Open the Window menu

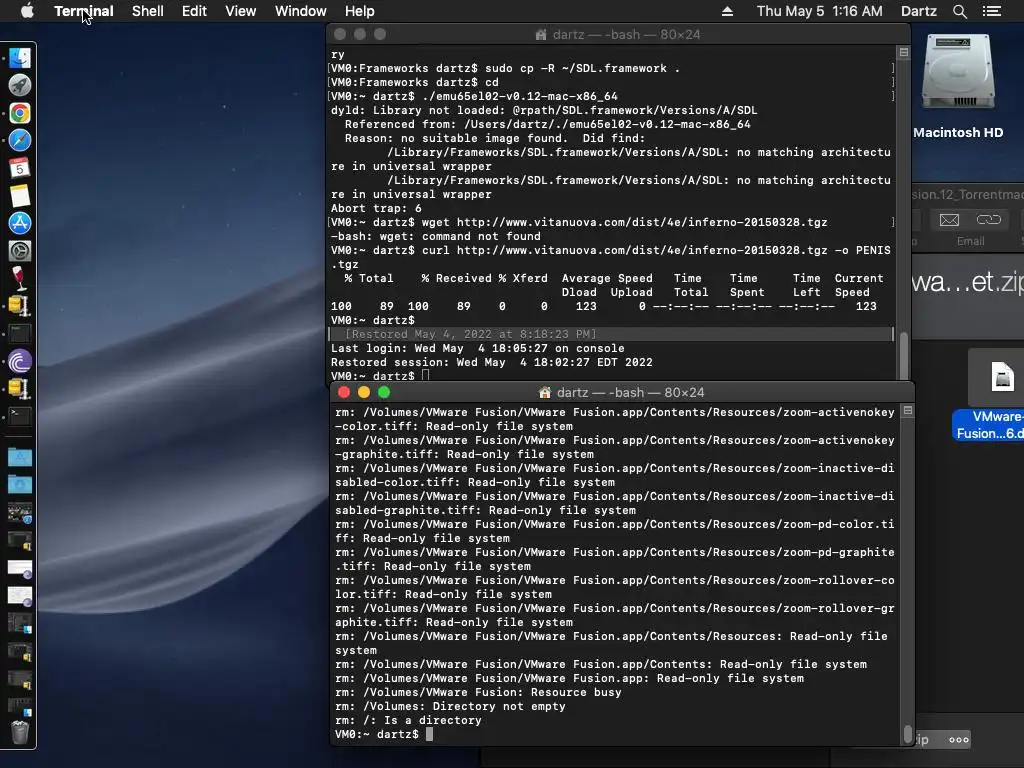click(300, 11)
